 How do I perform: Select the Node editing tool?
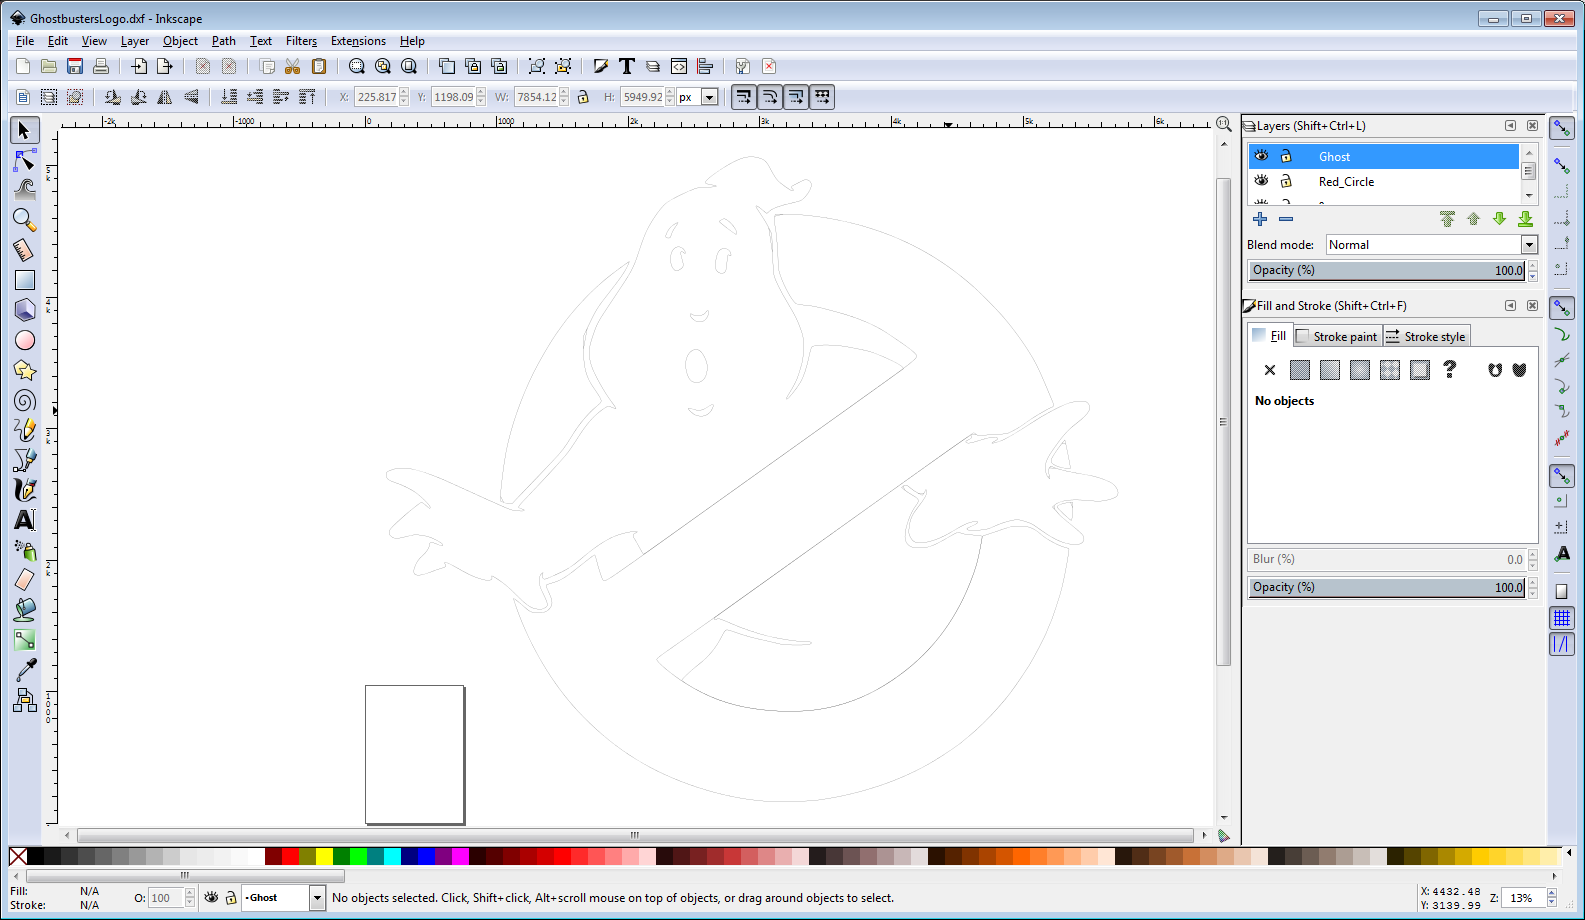[x=25, y=160]
